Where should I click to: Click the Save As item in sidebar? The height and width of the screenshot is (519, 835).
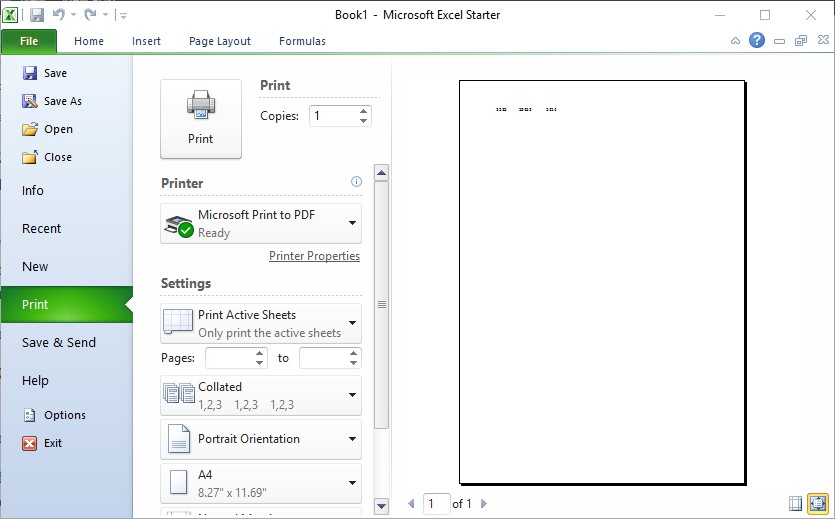[62, 101]
